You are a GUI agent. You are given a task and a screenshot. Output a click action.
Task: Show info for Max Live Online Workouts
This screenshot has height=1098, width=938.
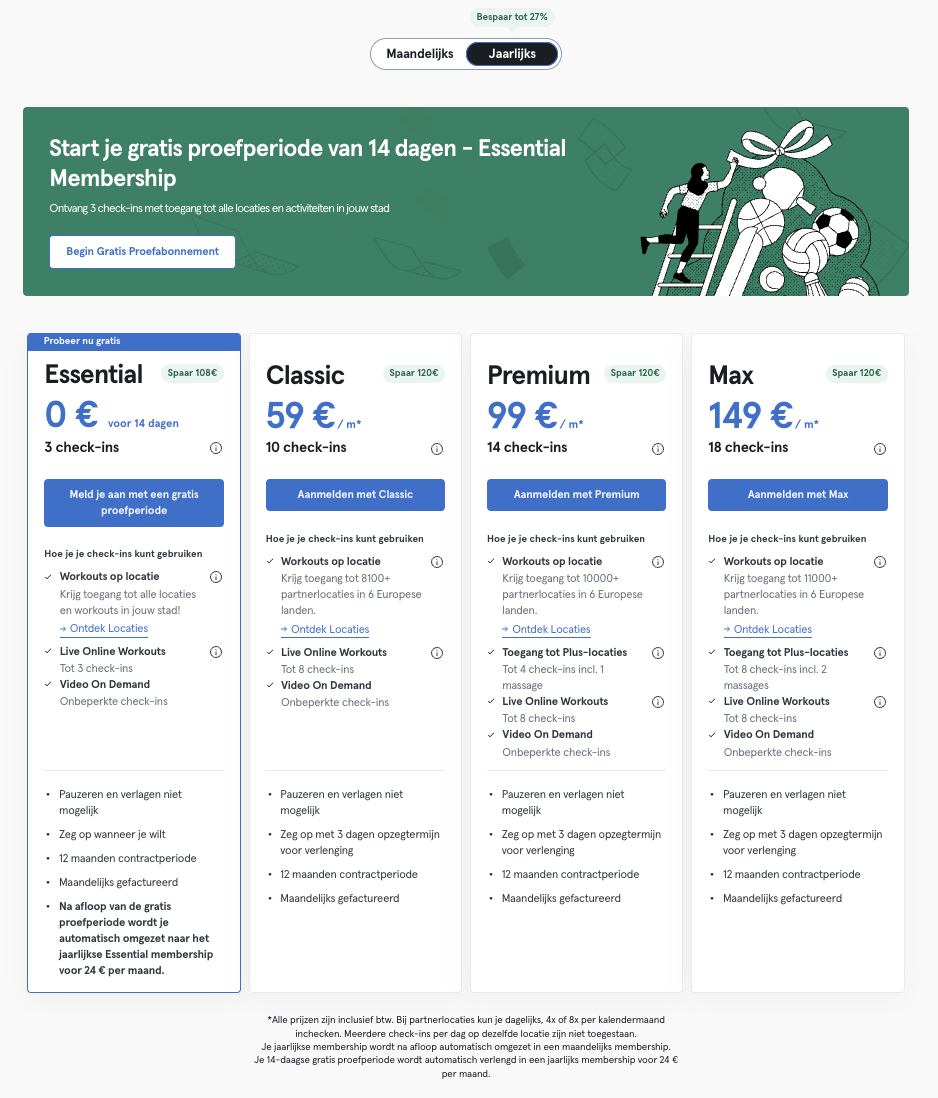pos(880,702)
